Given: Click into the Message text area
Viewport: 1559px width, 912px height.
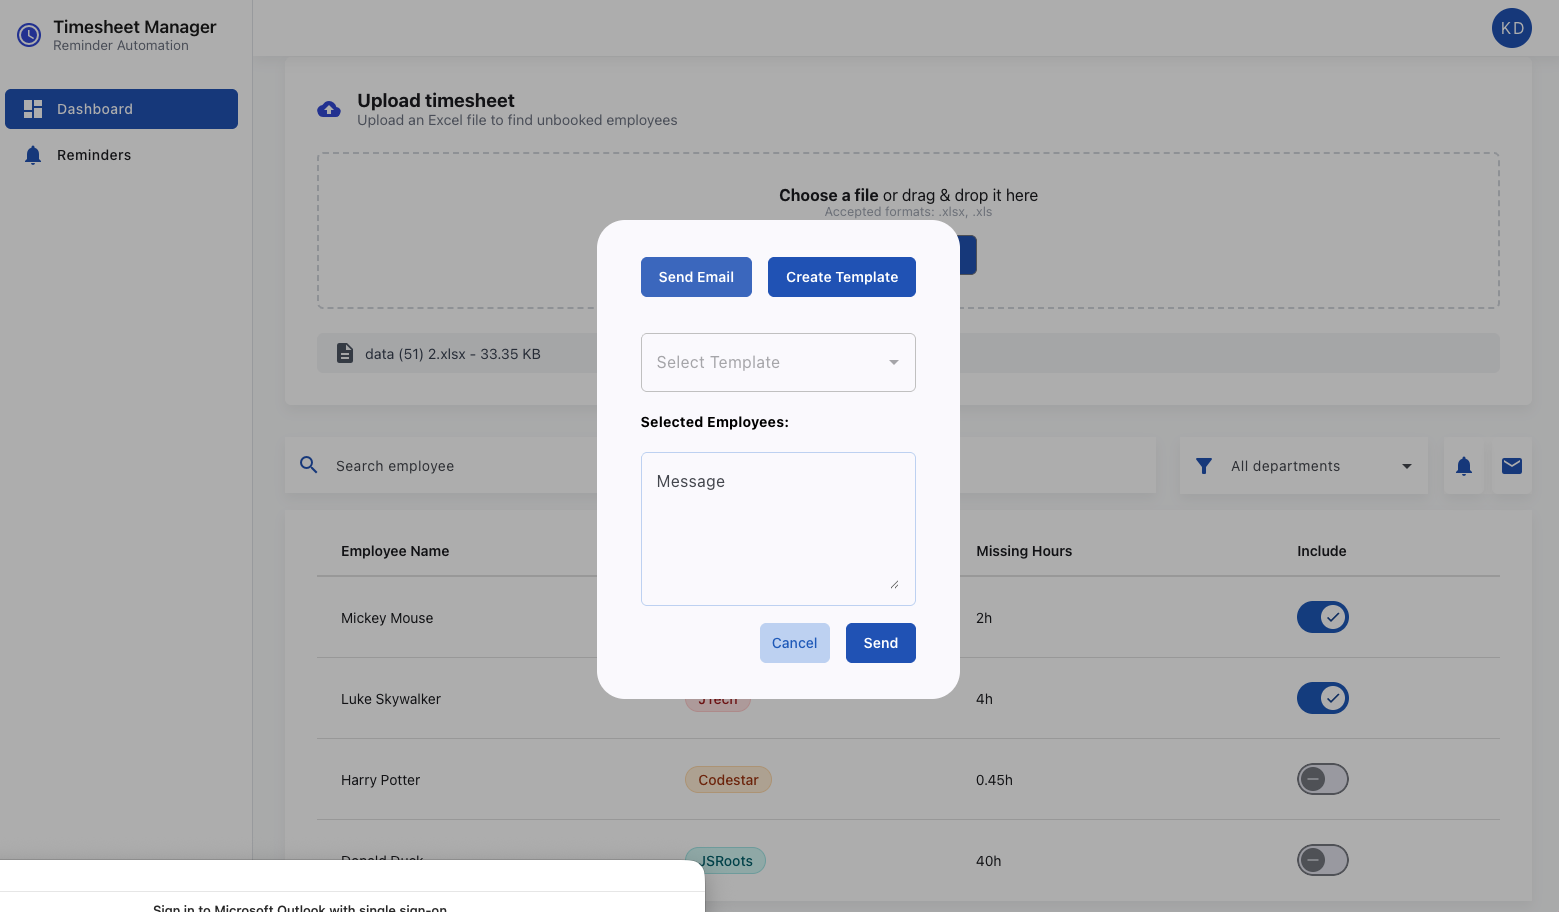Looking at the screenshot, I should coord(778,528).
